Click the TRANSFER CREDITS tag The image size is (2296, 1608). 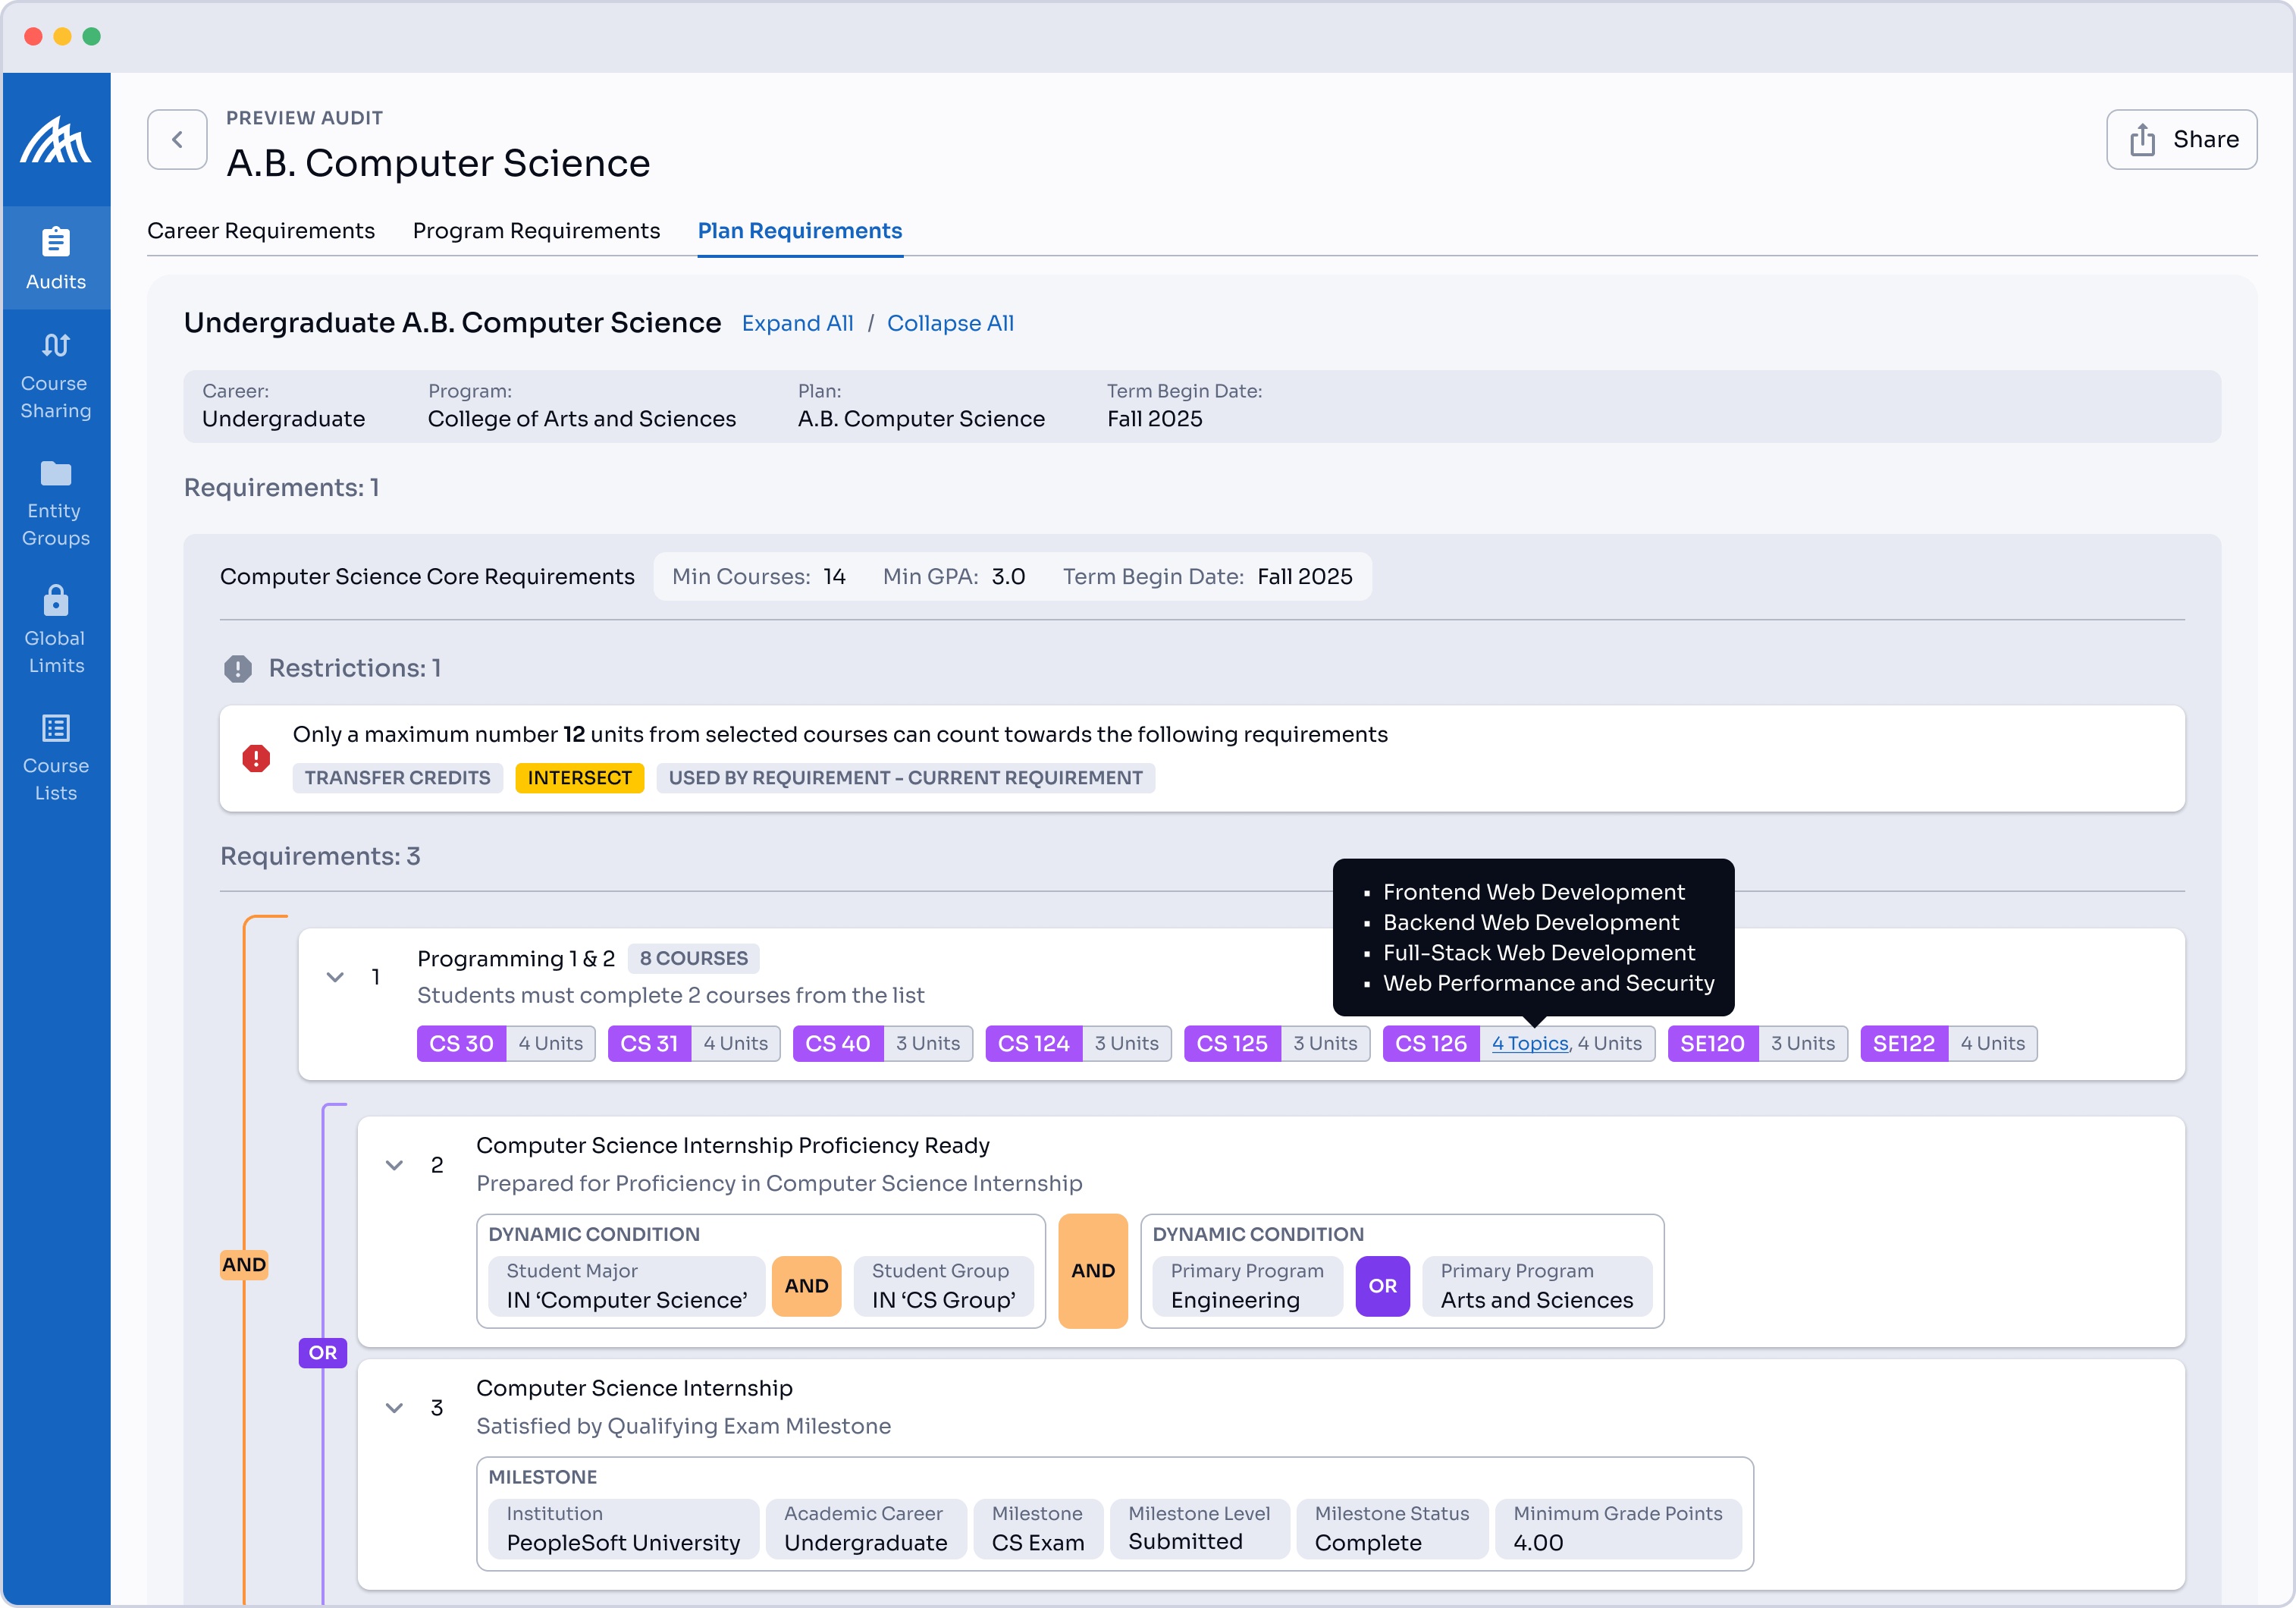(397, 778)
